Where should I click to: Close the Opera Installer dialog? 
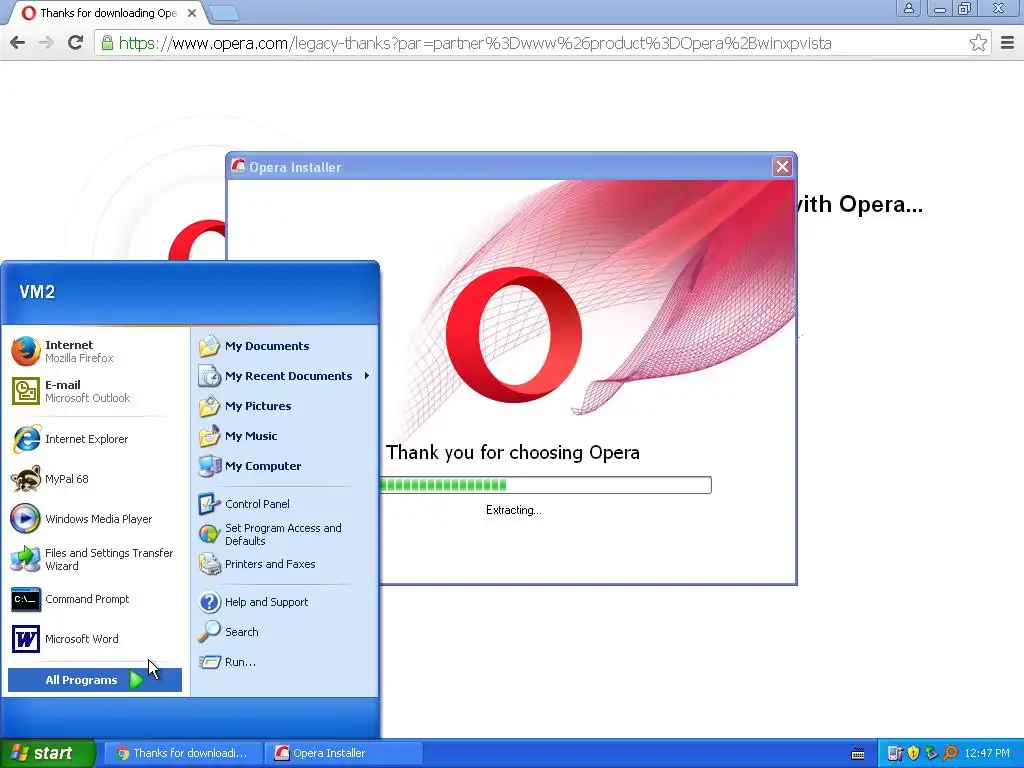(782, 167)
